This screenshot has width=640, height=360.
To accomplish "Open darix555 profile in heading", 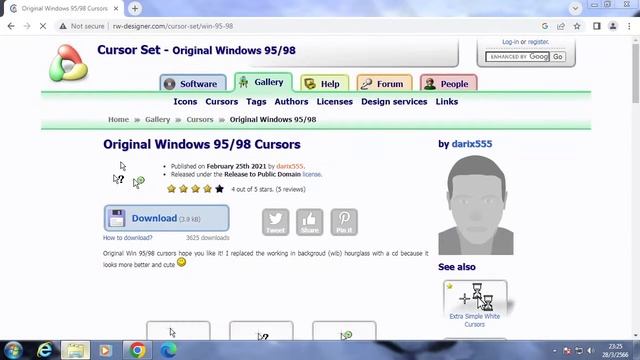I will pos(472,144).
